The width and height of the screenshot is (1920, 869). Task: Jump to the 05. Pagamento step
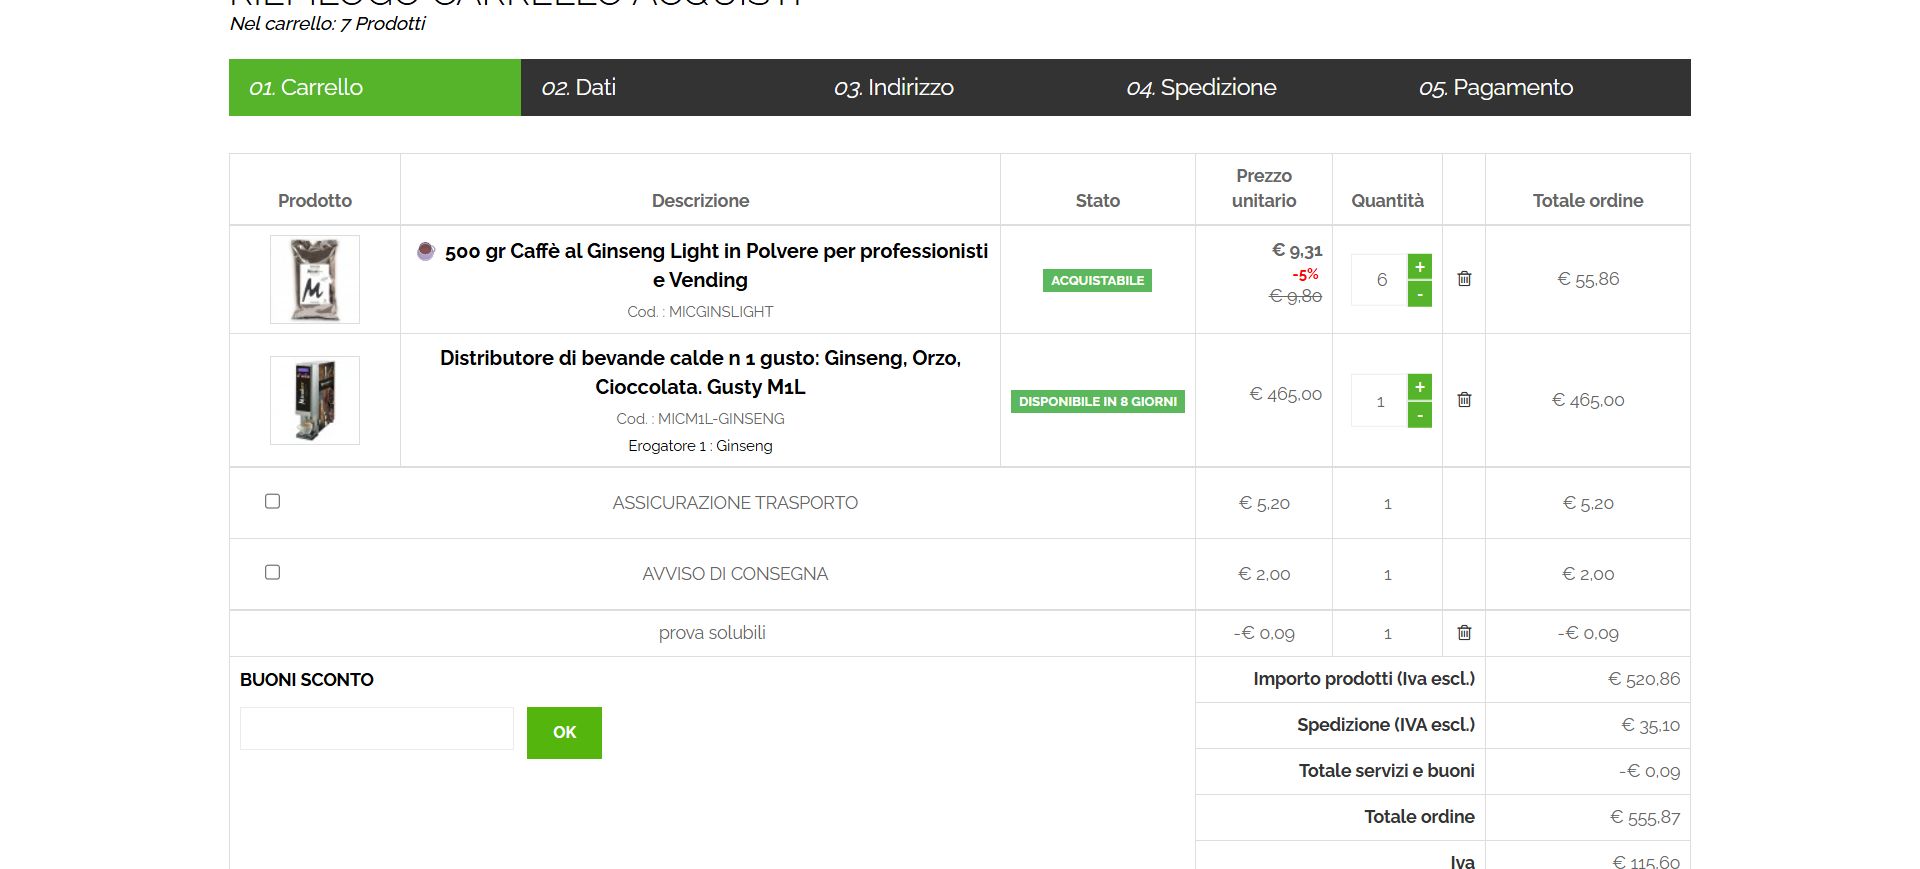(1496, 88)
